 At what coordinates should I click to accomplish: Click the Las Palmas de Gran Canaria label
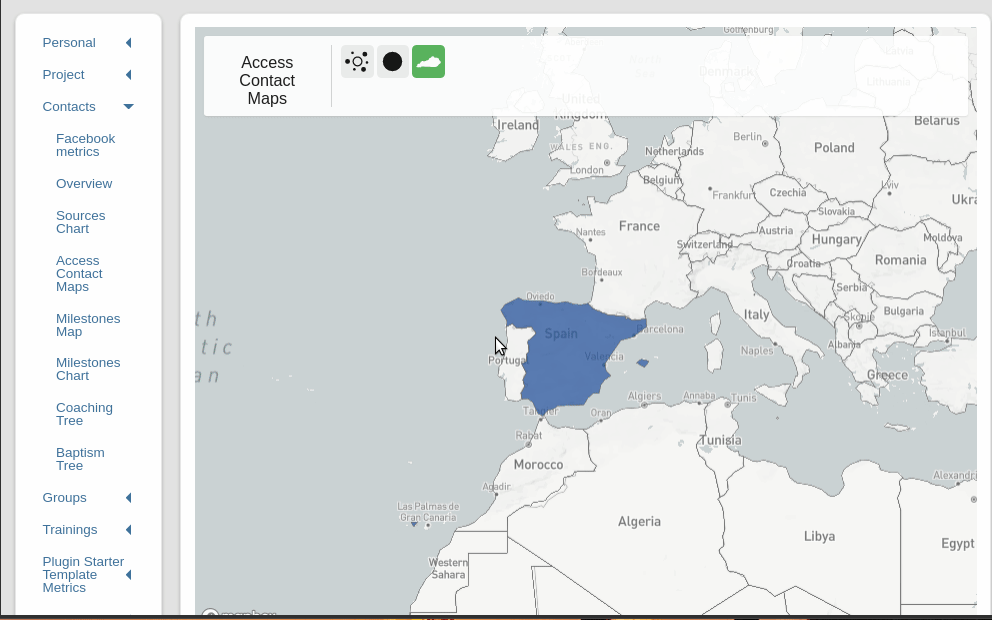(x=428, y=512)
